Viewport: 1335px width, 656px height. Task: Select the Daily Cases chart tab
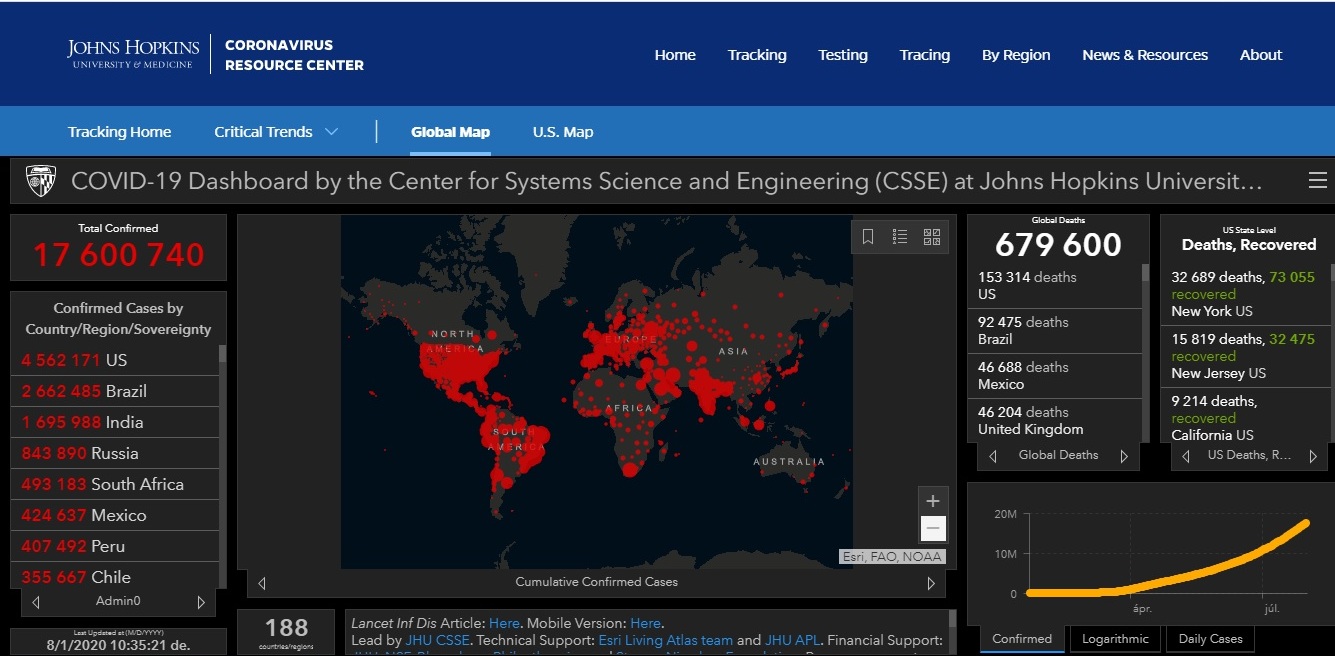click(1211, 639)
